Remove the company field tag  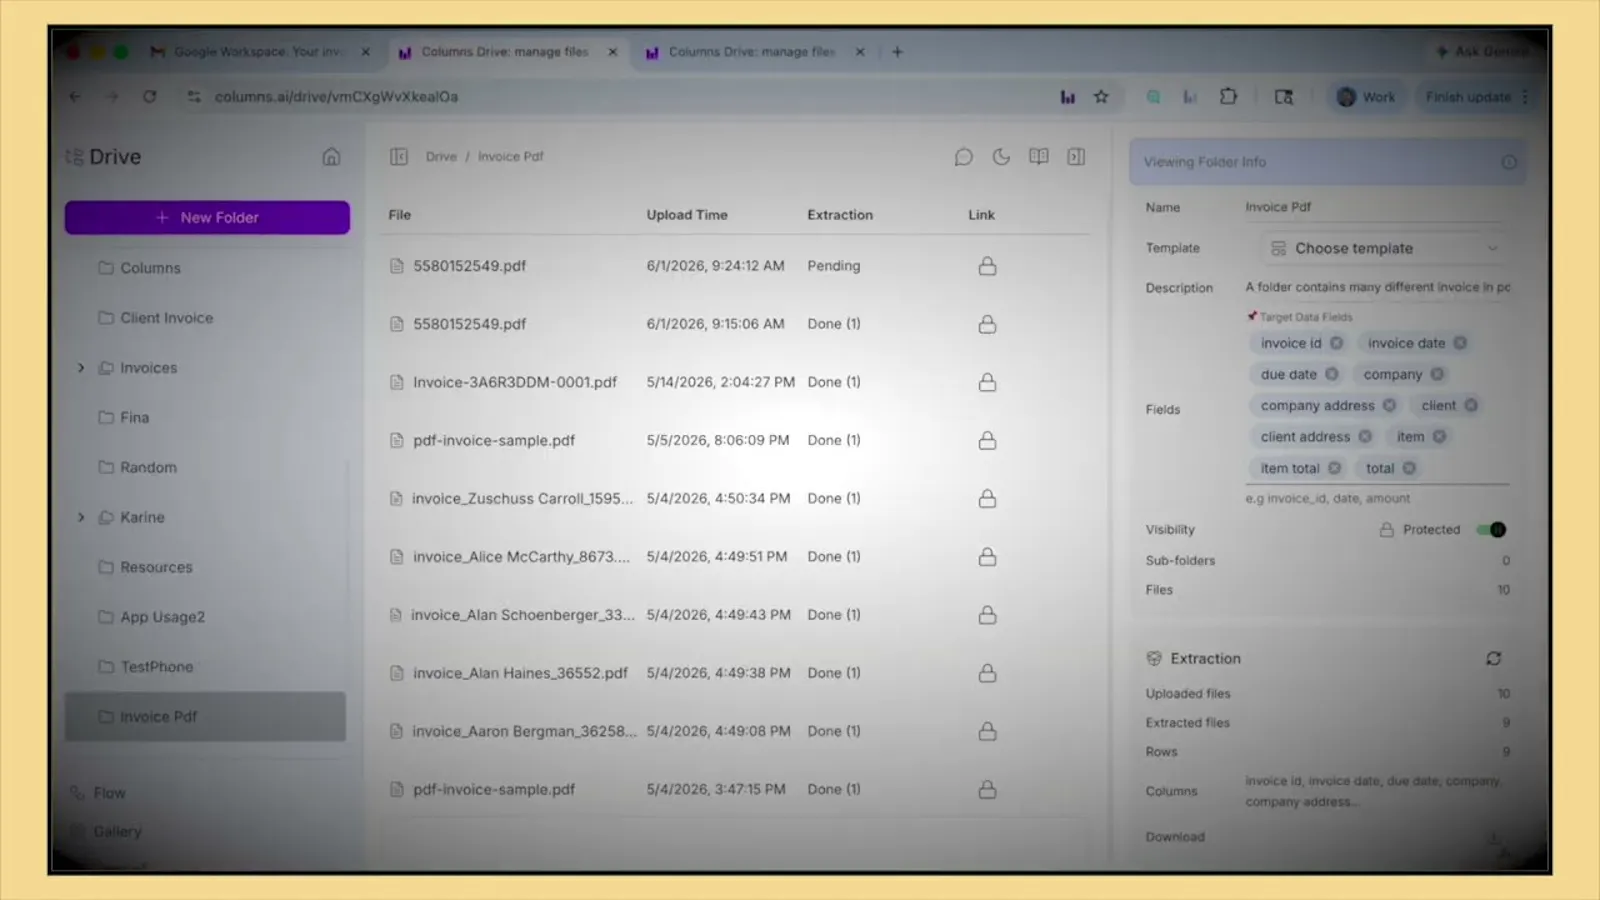click(1437, 374)
